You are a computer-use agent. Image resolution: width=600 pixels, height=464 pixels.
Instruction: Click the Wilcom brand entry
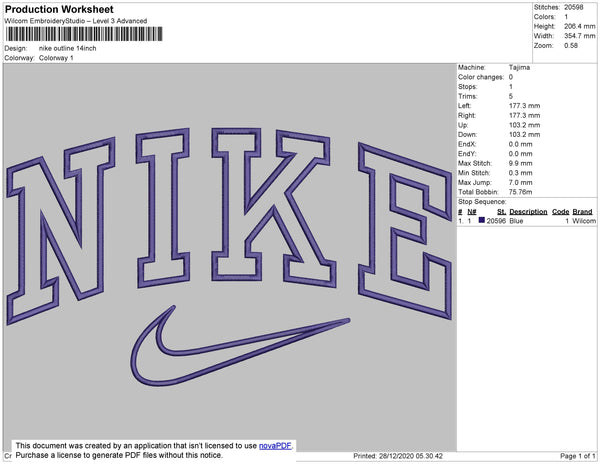(x=584, y=221)
